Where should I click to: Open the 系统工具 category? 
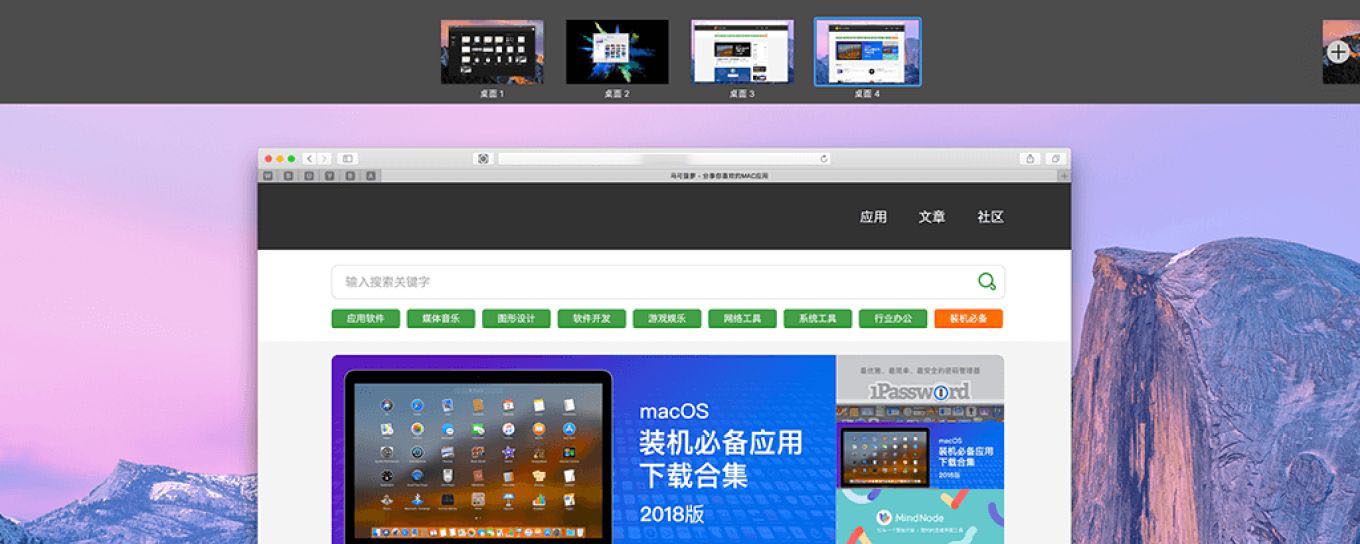pyautogui.click(x=818, y=319)
